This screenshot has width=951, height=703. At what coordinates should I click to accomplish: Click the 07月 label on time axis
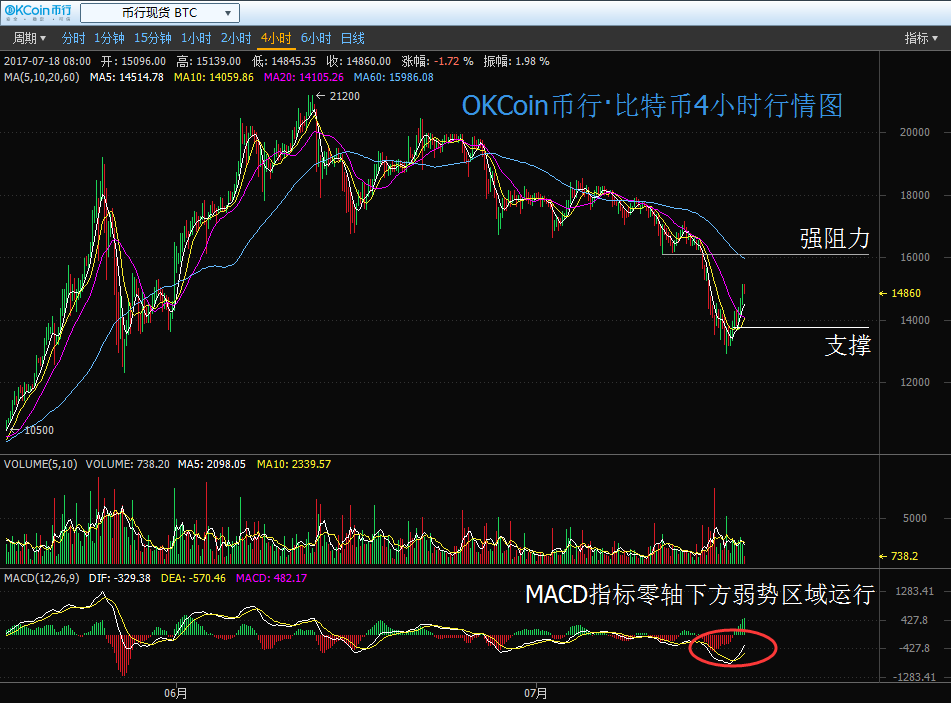click(536, 692)
